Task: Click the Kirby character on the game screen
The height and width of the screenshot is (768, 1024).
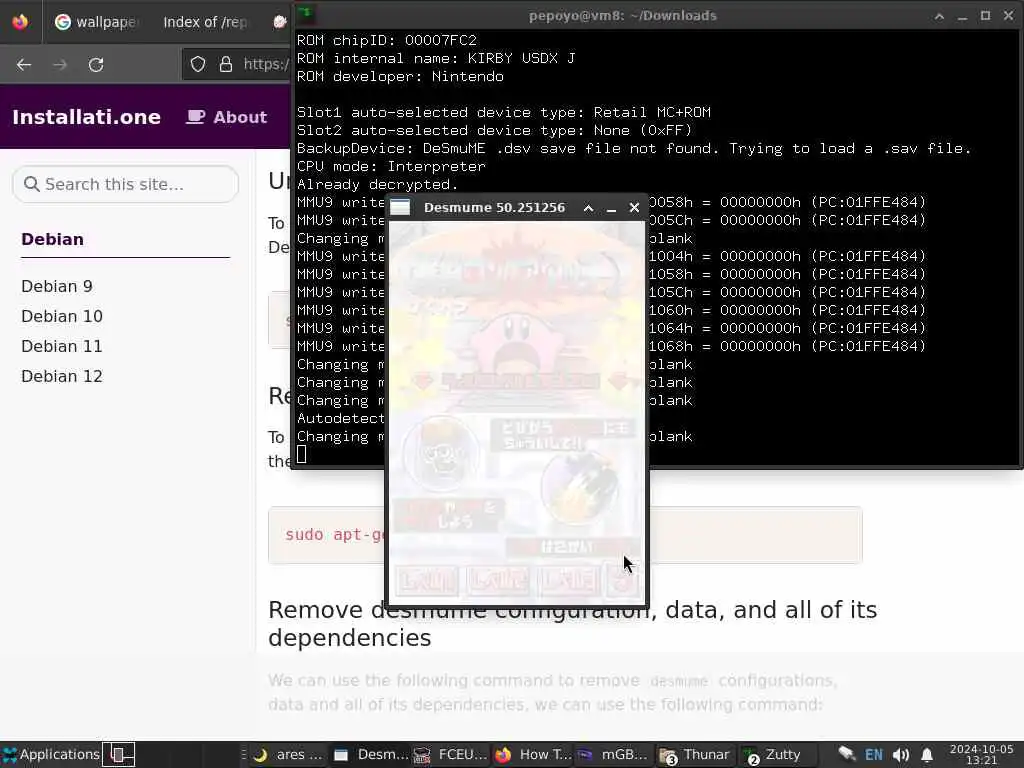Action: coord(515,341)
